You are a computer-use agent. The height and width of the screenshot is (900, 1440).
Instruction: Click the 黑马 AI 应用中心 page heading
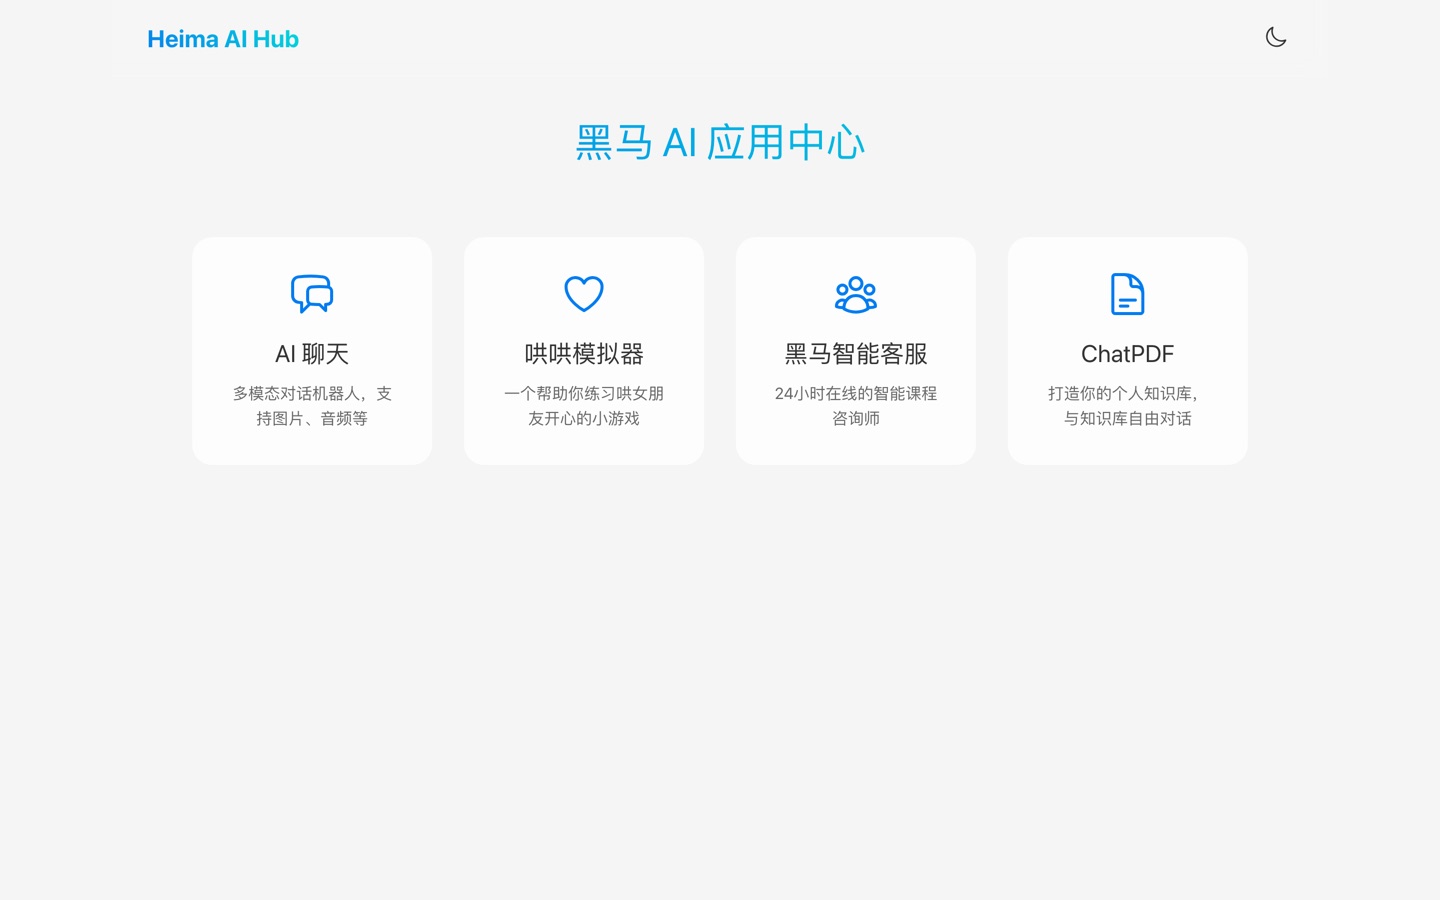tap(720, 142)
